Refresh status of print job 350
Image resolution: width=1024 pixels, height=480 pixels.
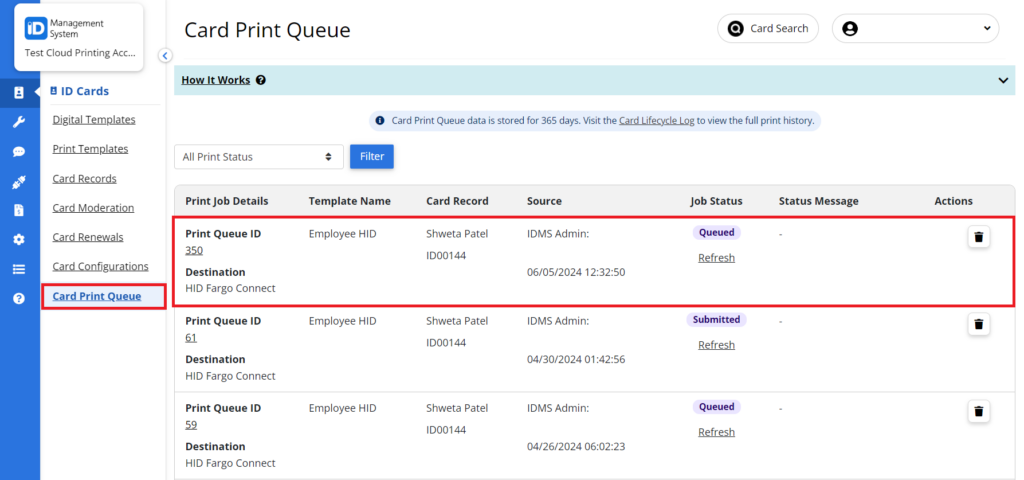(x=716, y=258)
